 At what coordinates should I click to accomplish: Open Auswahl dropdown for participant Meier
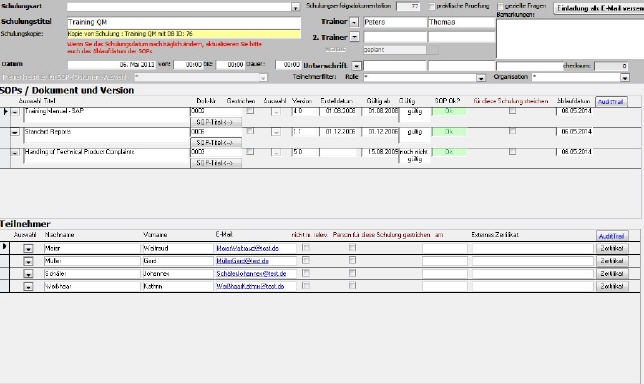click(x=28, y=248)
